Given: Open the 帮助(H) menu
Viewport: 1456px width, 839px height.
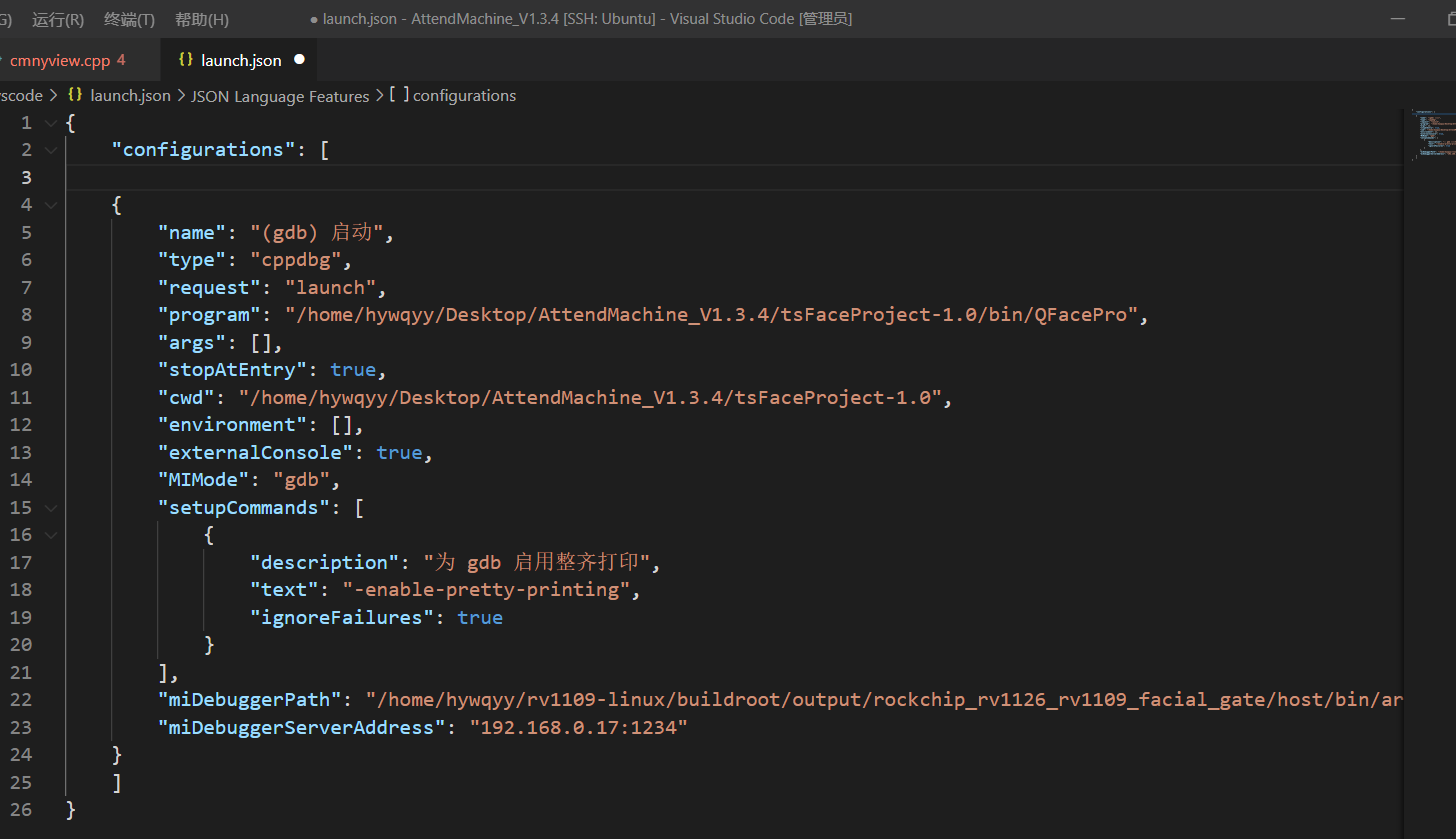Looking at the screenshot, I should coord(201,19).
